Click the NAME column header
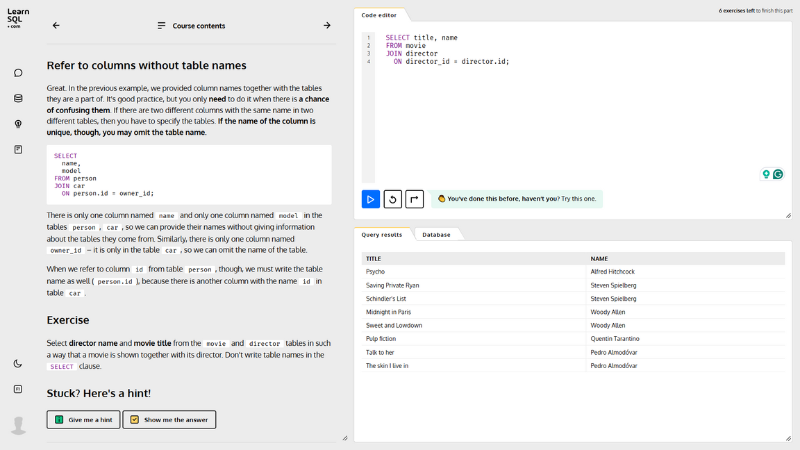Image resolution: width=800 pixels, height=450 pixels. [x=686, y=259]
